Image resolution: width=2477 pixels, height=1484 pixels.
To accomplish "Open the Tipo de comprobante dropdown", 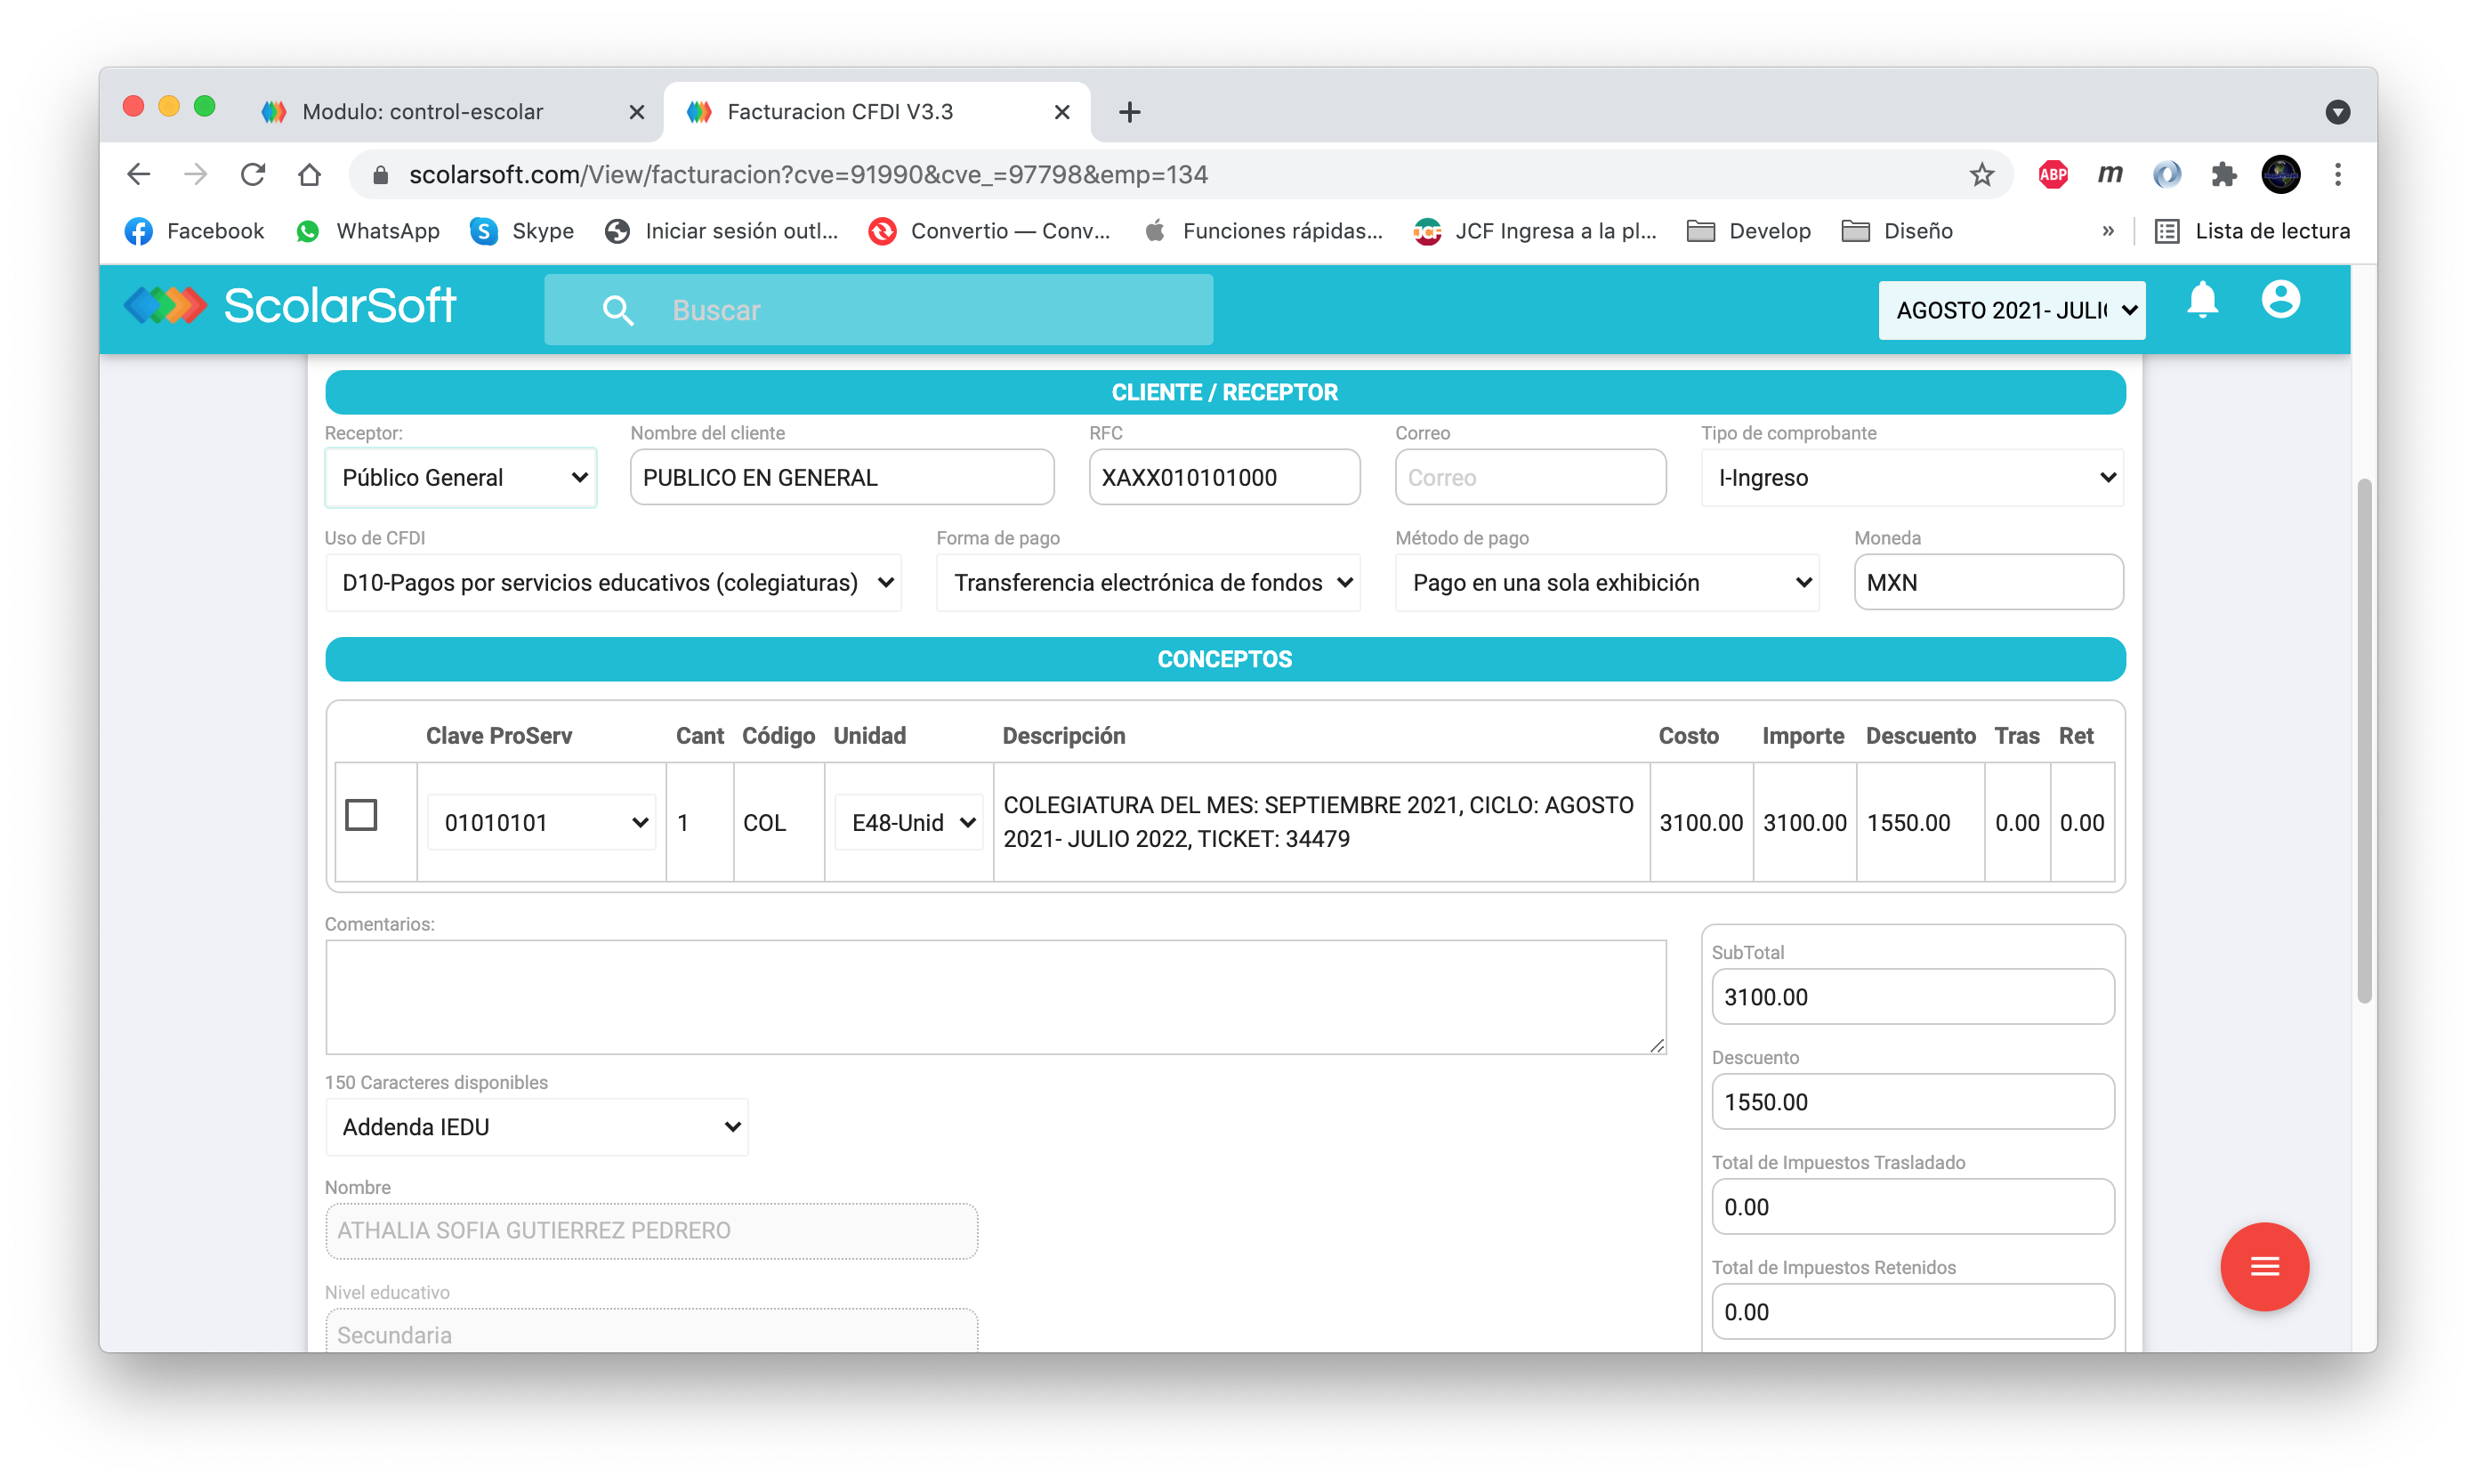I will [1912, 477].
